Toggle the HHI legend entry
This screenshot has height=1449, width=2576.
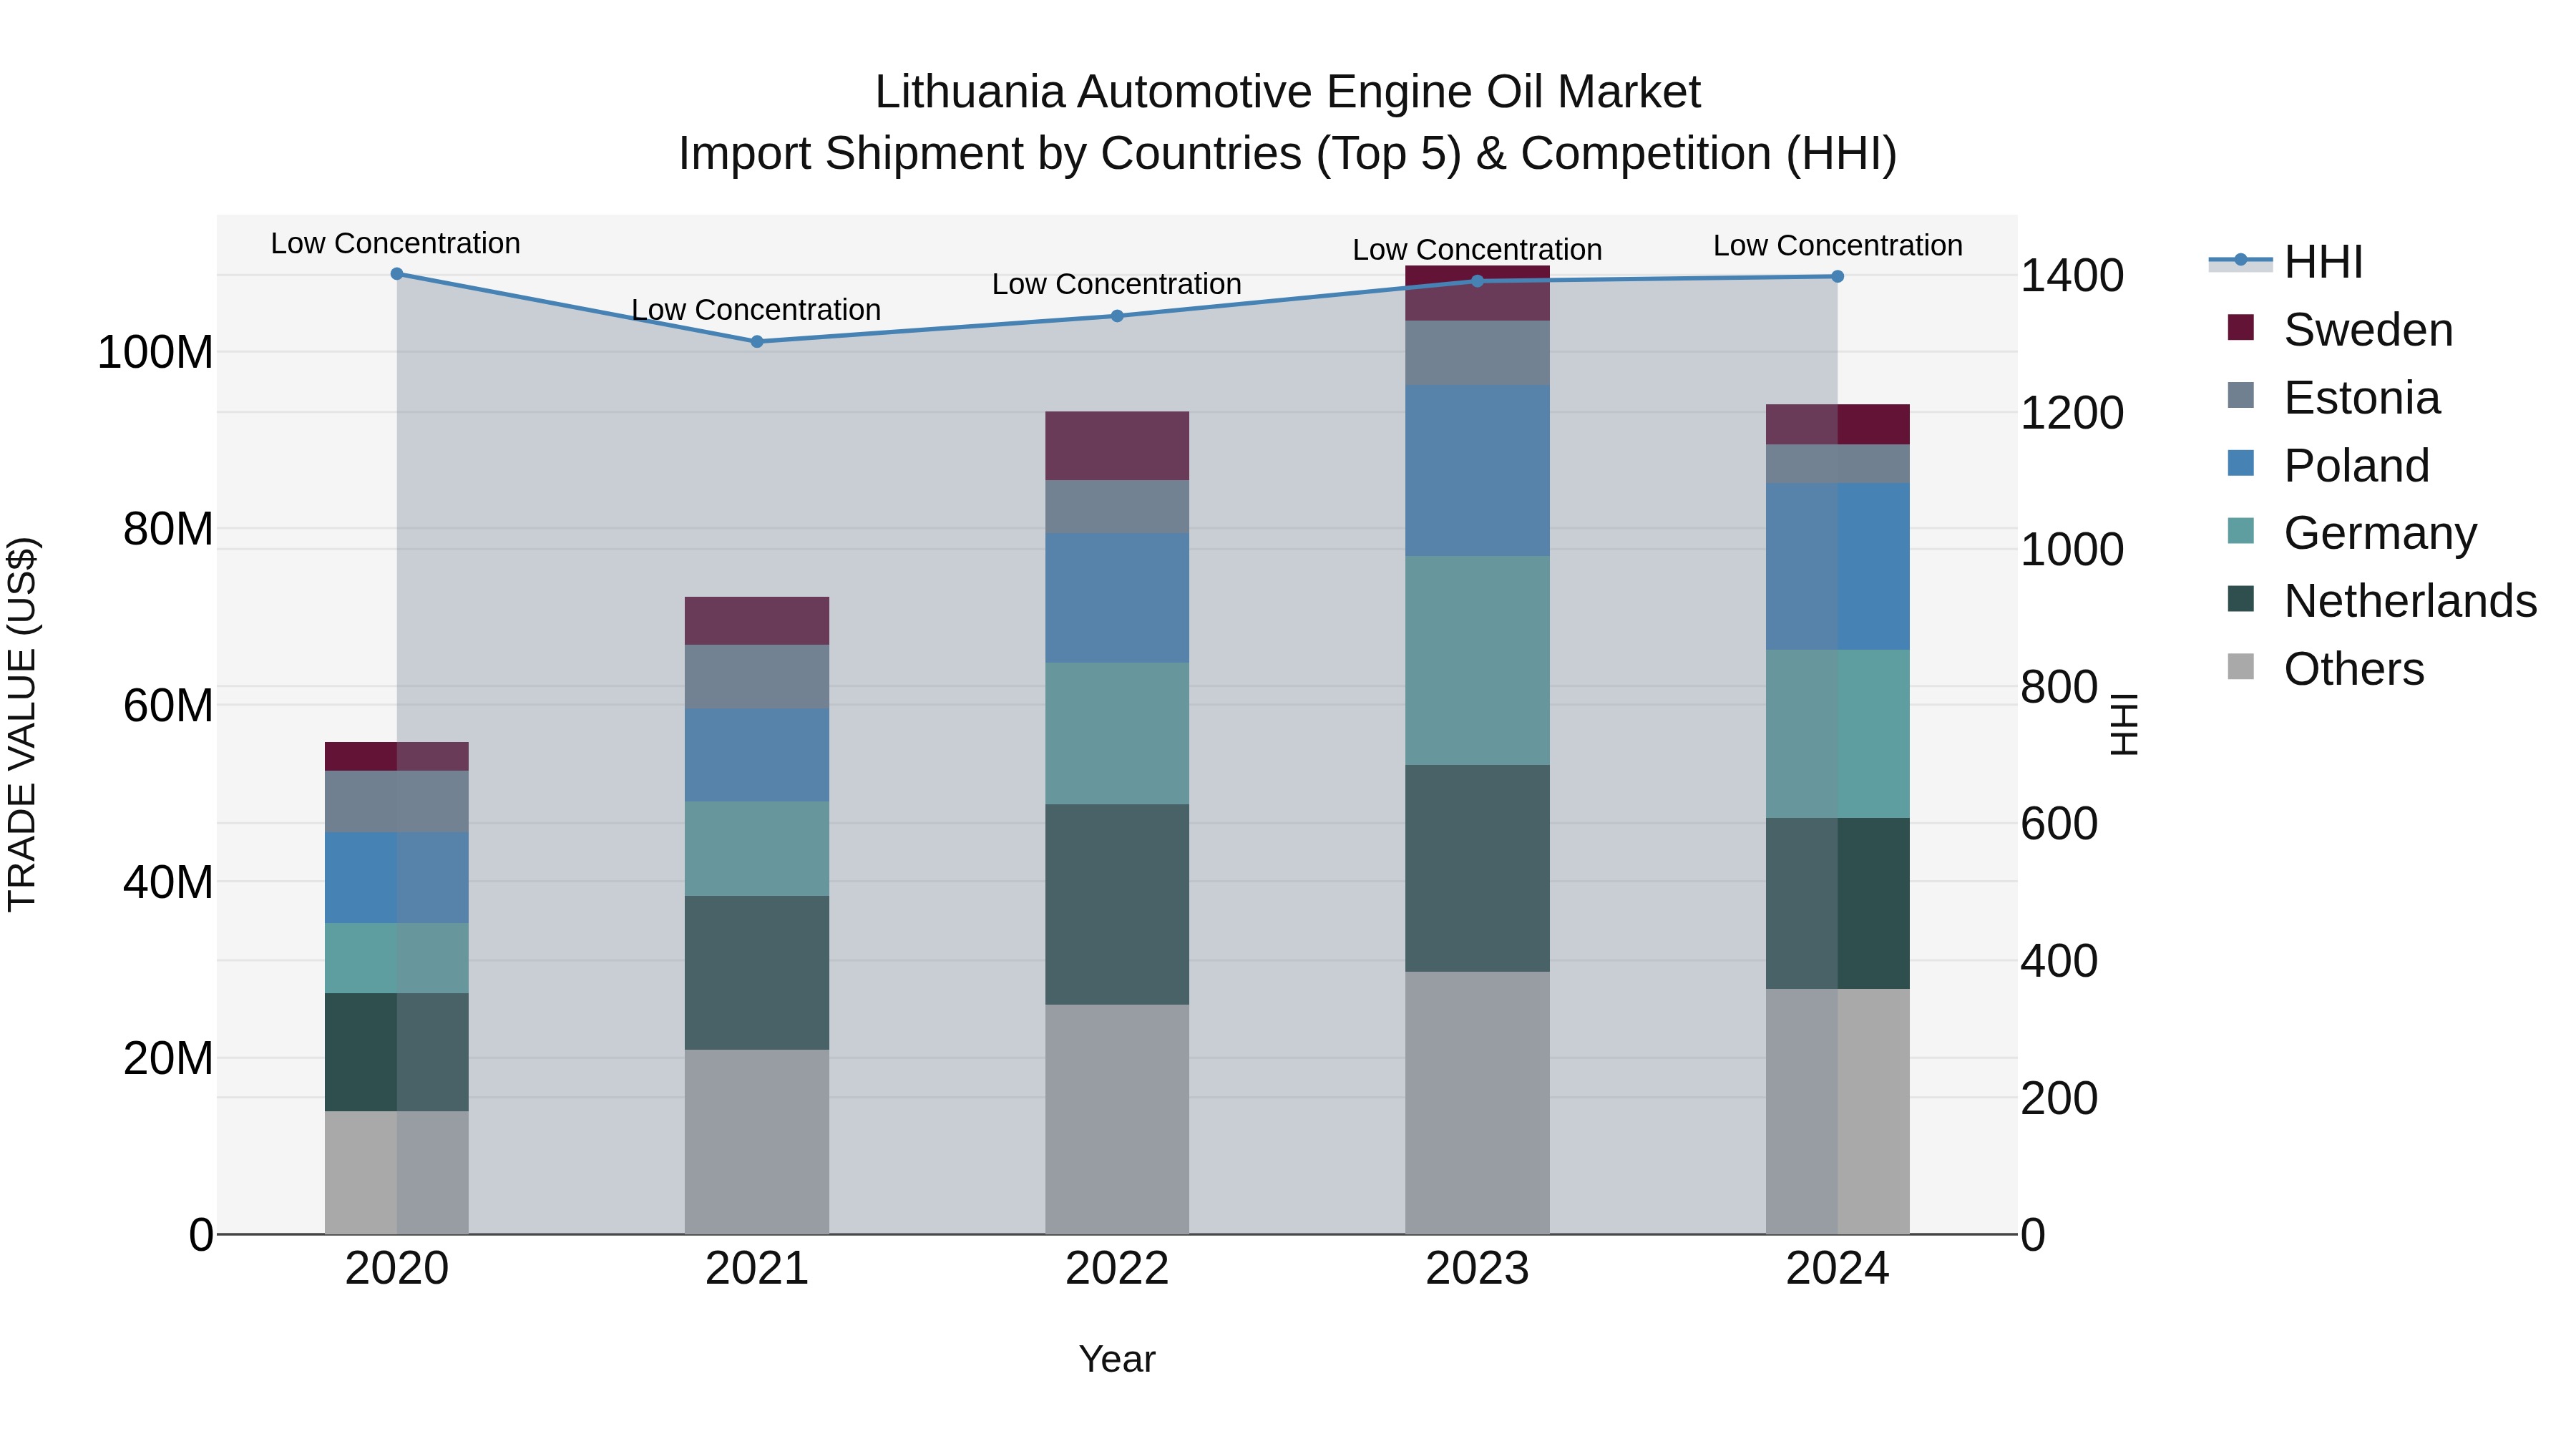click(2286, 262)
